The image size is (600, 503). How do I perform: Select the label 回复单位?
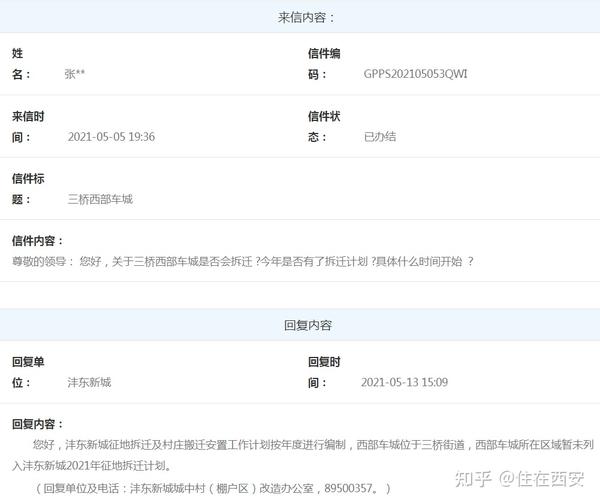(x=28, y=372)
